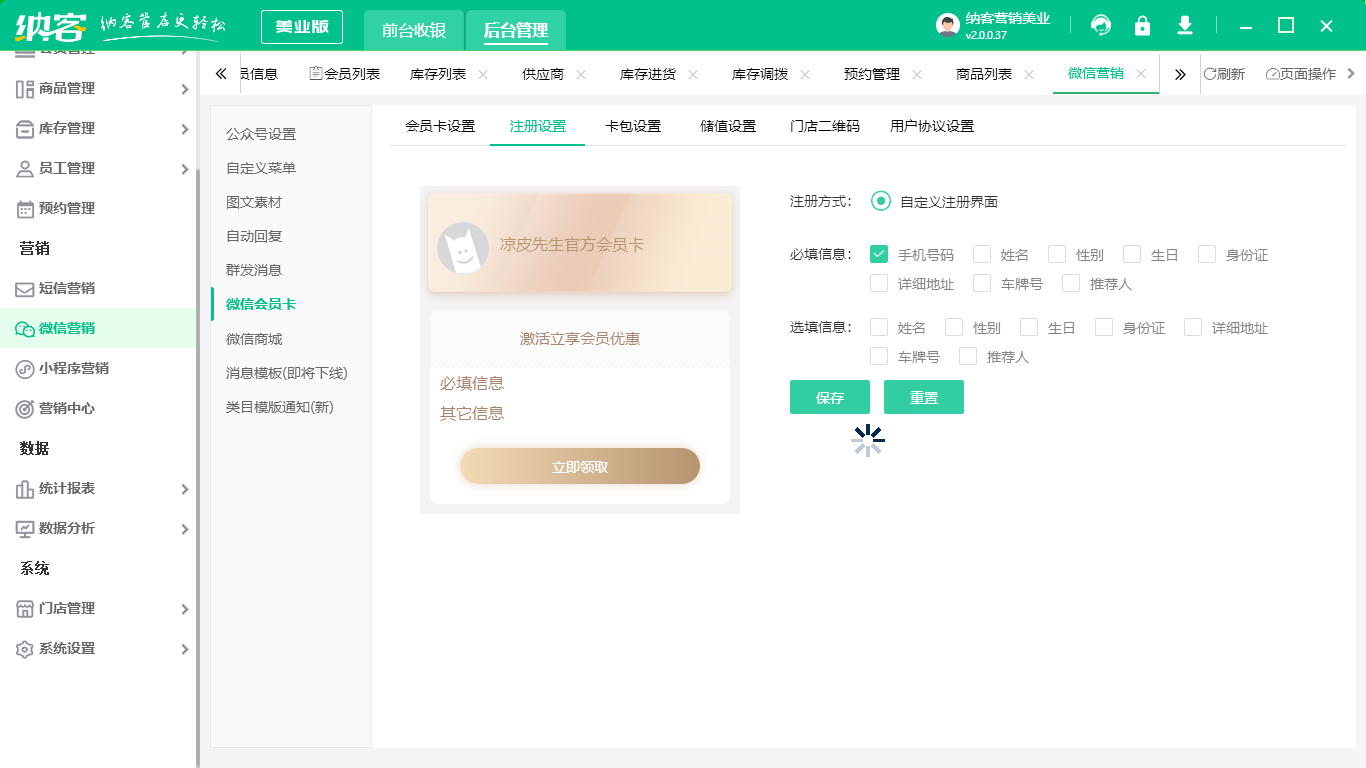The width and height of the screenshot is (1366, 768).
Task: Open 短信营销 from the sidebar
Action: tap(67, 288)
